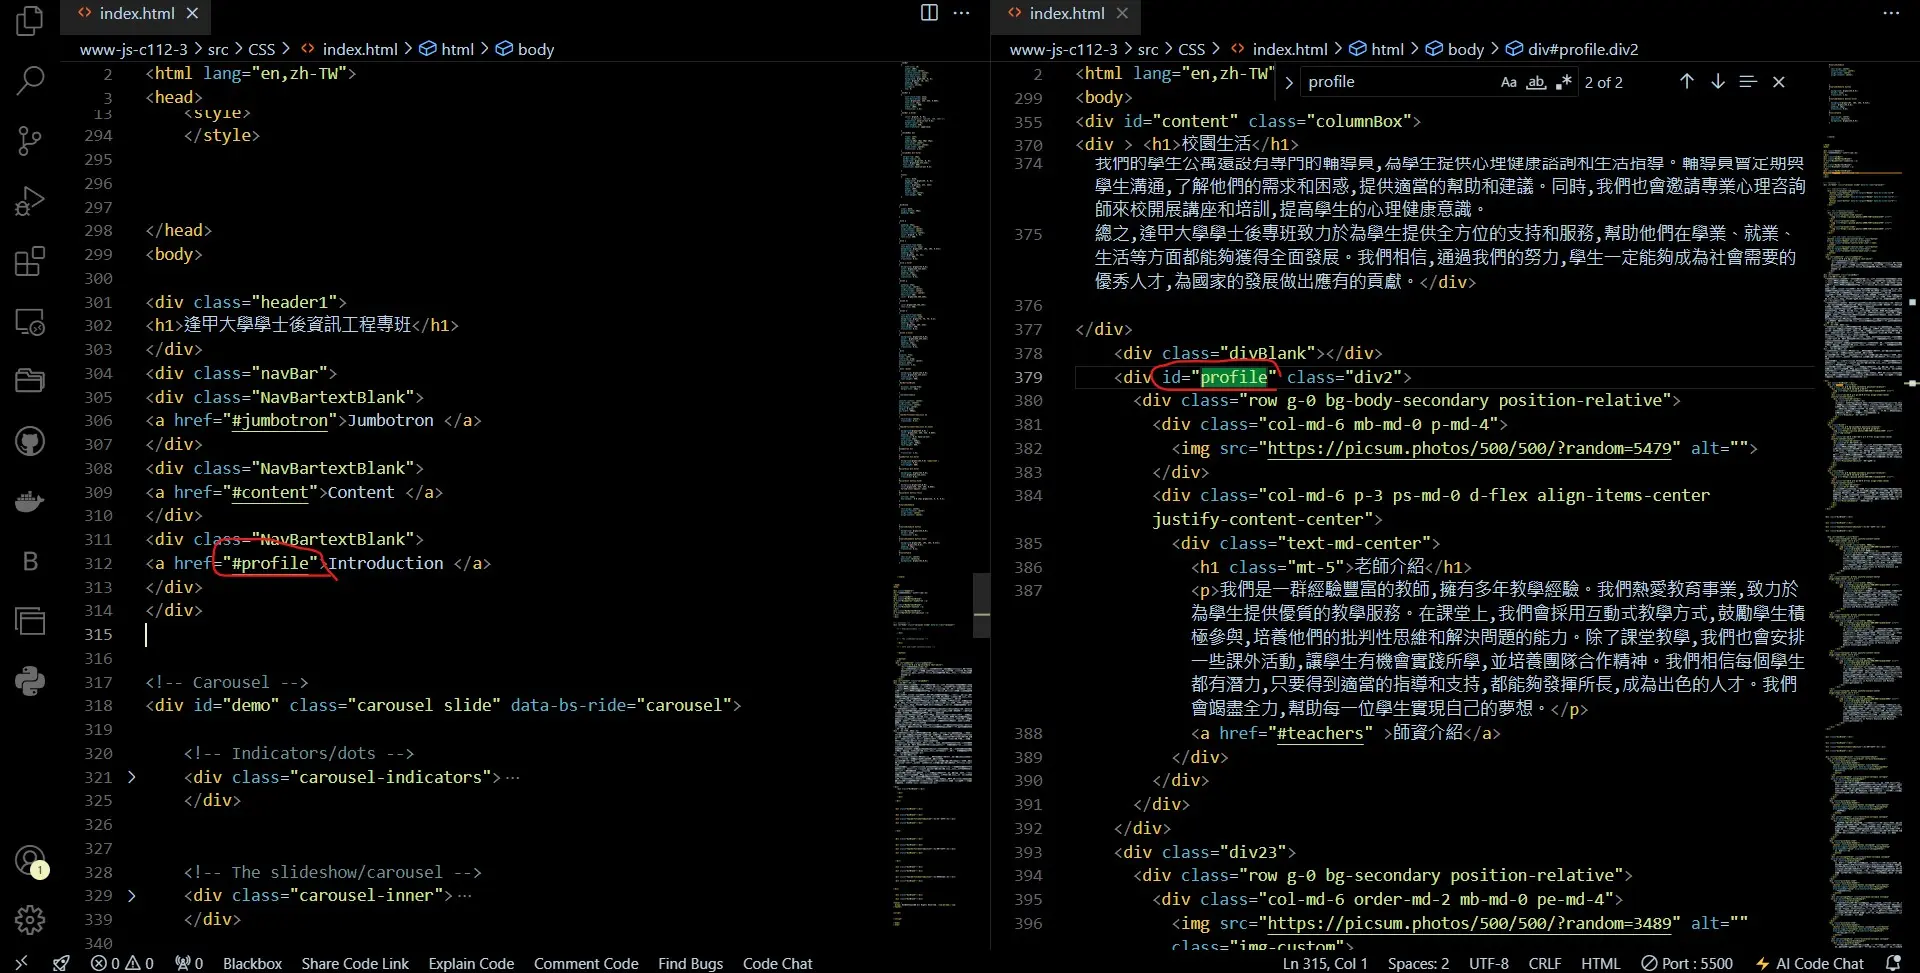
Task: Toggle Match Case in find widget
Action: pos(1508,82)
